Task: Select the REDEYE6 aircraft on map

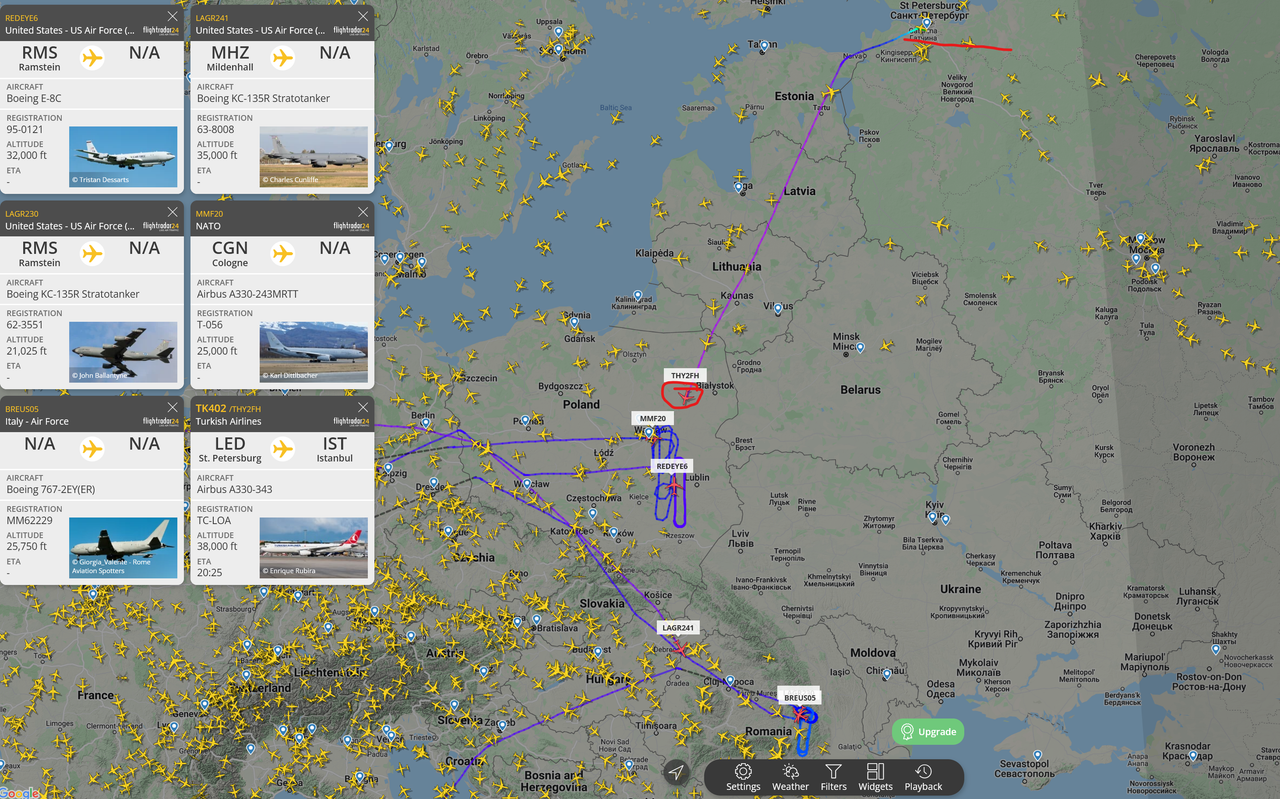Action: coord(674,488)
